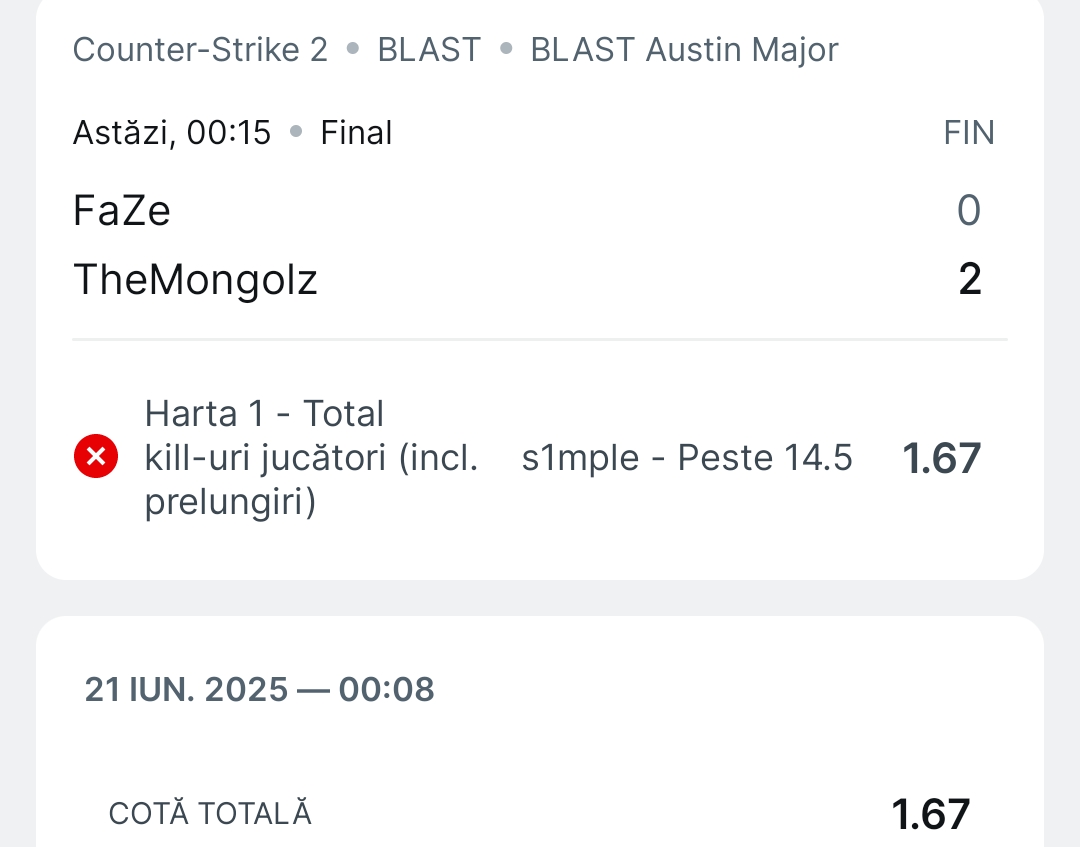
Task: Click FaZe's score of 0
Action: click(x=968, y=210)
